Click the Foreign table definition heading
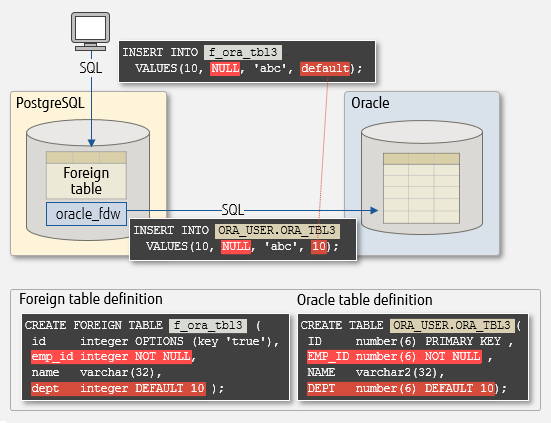 91,299
